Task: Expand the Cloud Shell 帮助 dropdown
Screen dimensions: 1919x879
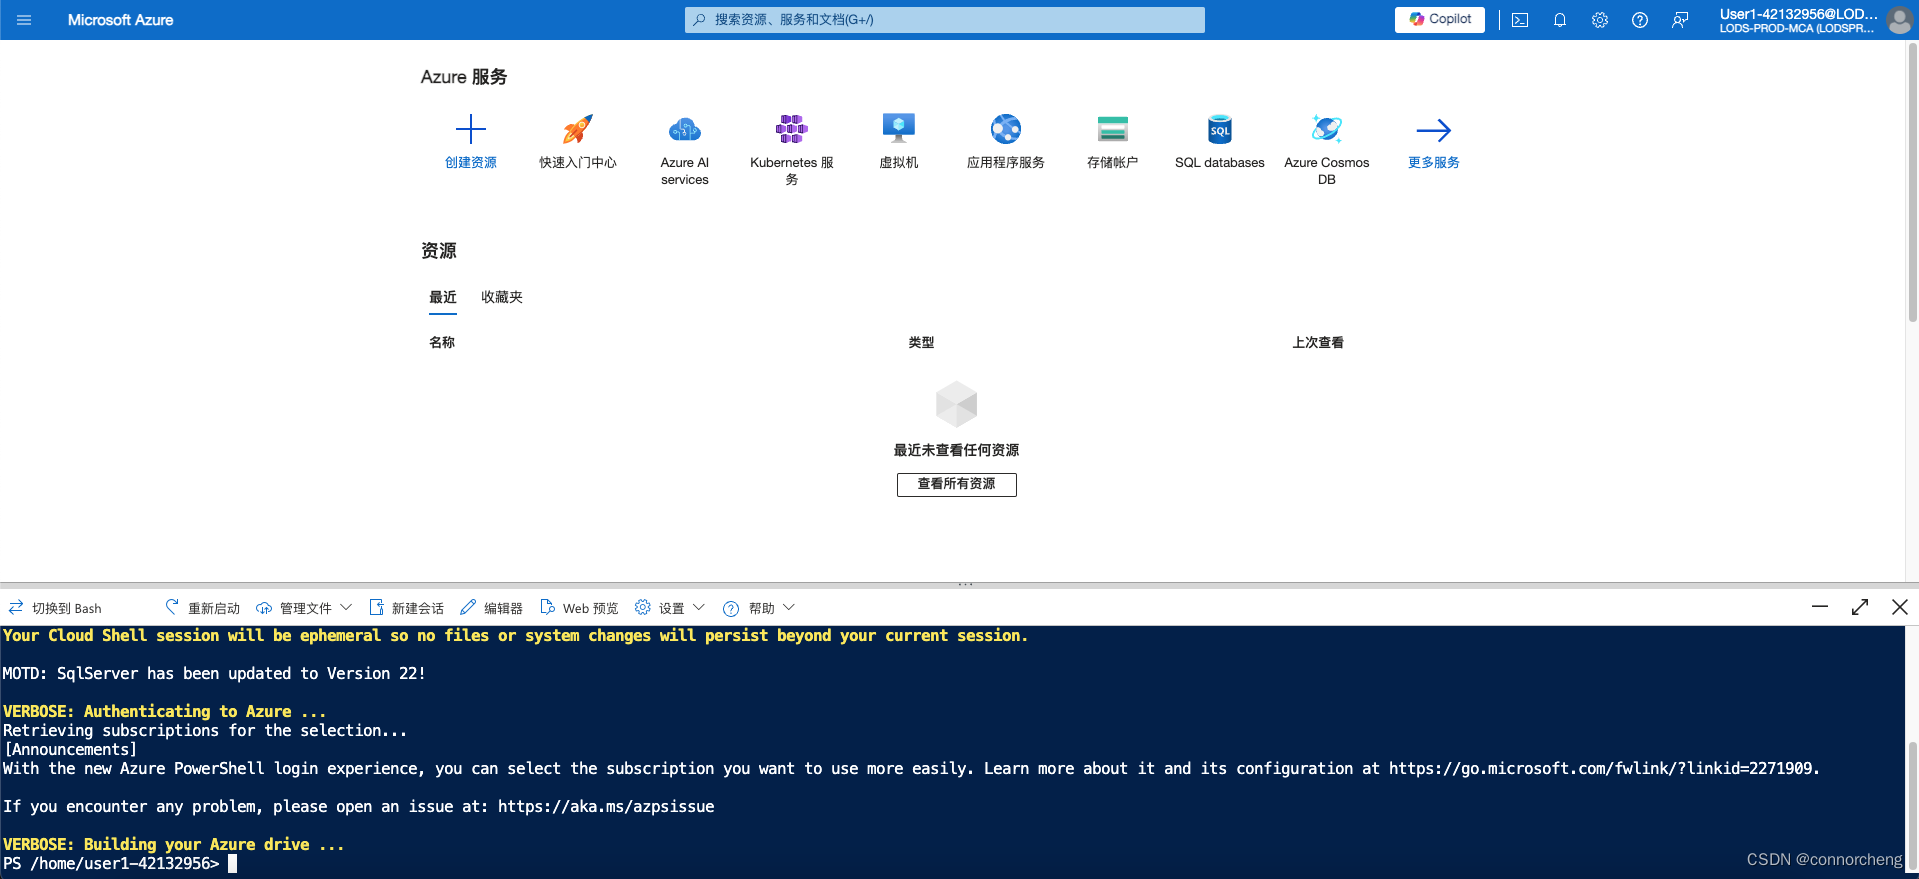Action: pos(759,608)
